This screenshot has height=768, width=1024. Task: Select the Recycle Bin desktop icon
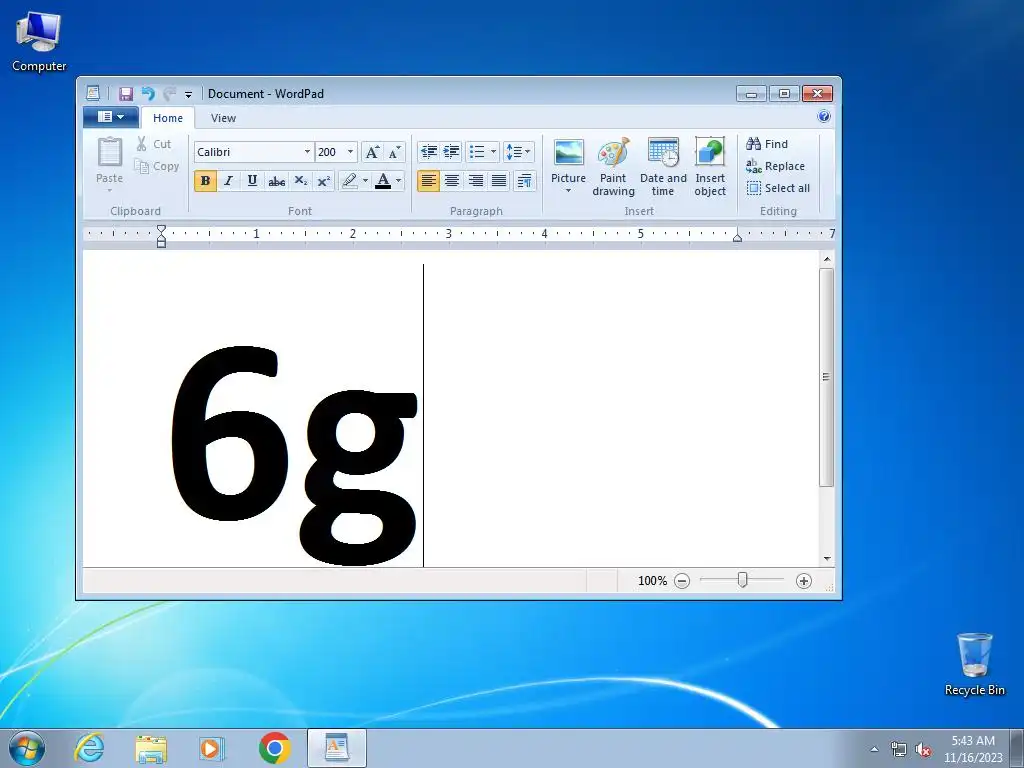974,664
